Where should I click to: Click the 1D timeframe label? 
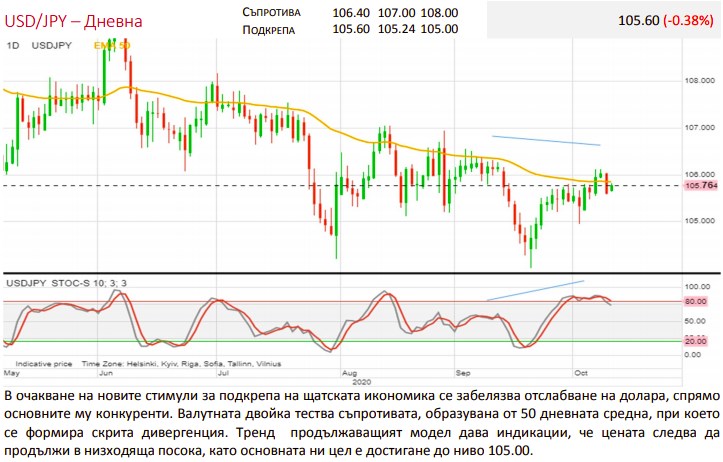[x=13, y=46]
